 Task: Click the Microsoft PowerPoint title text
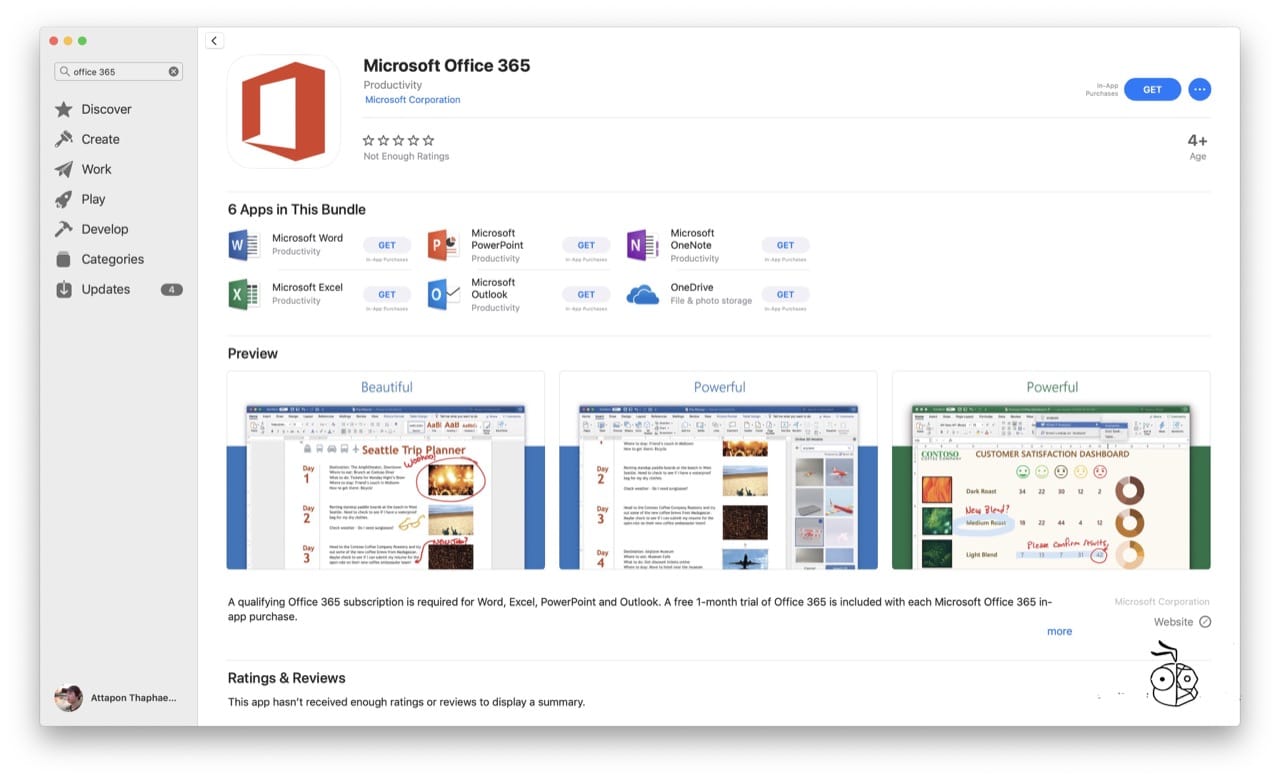click(x=497, y=239)
